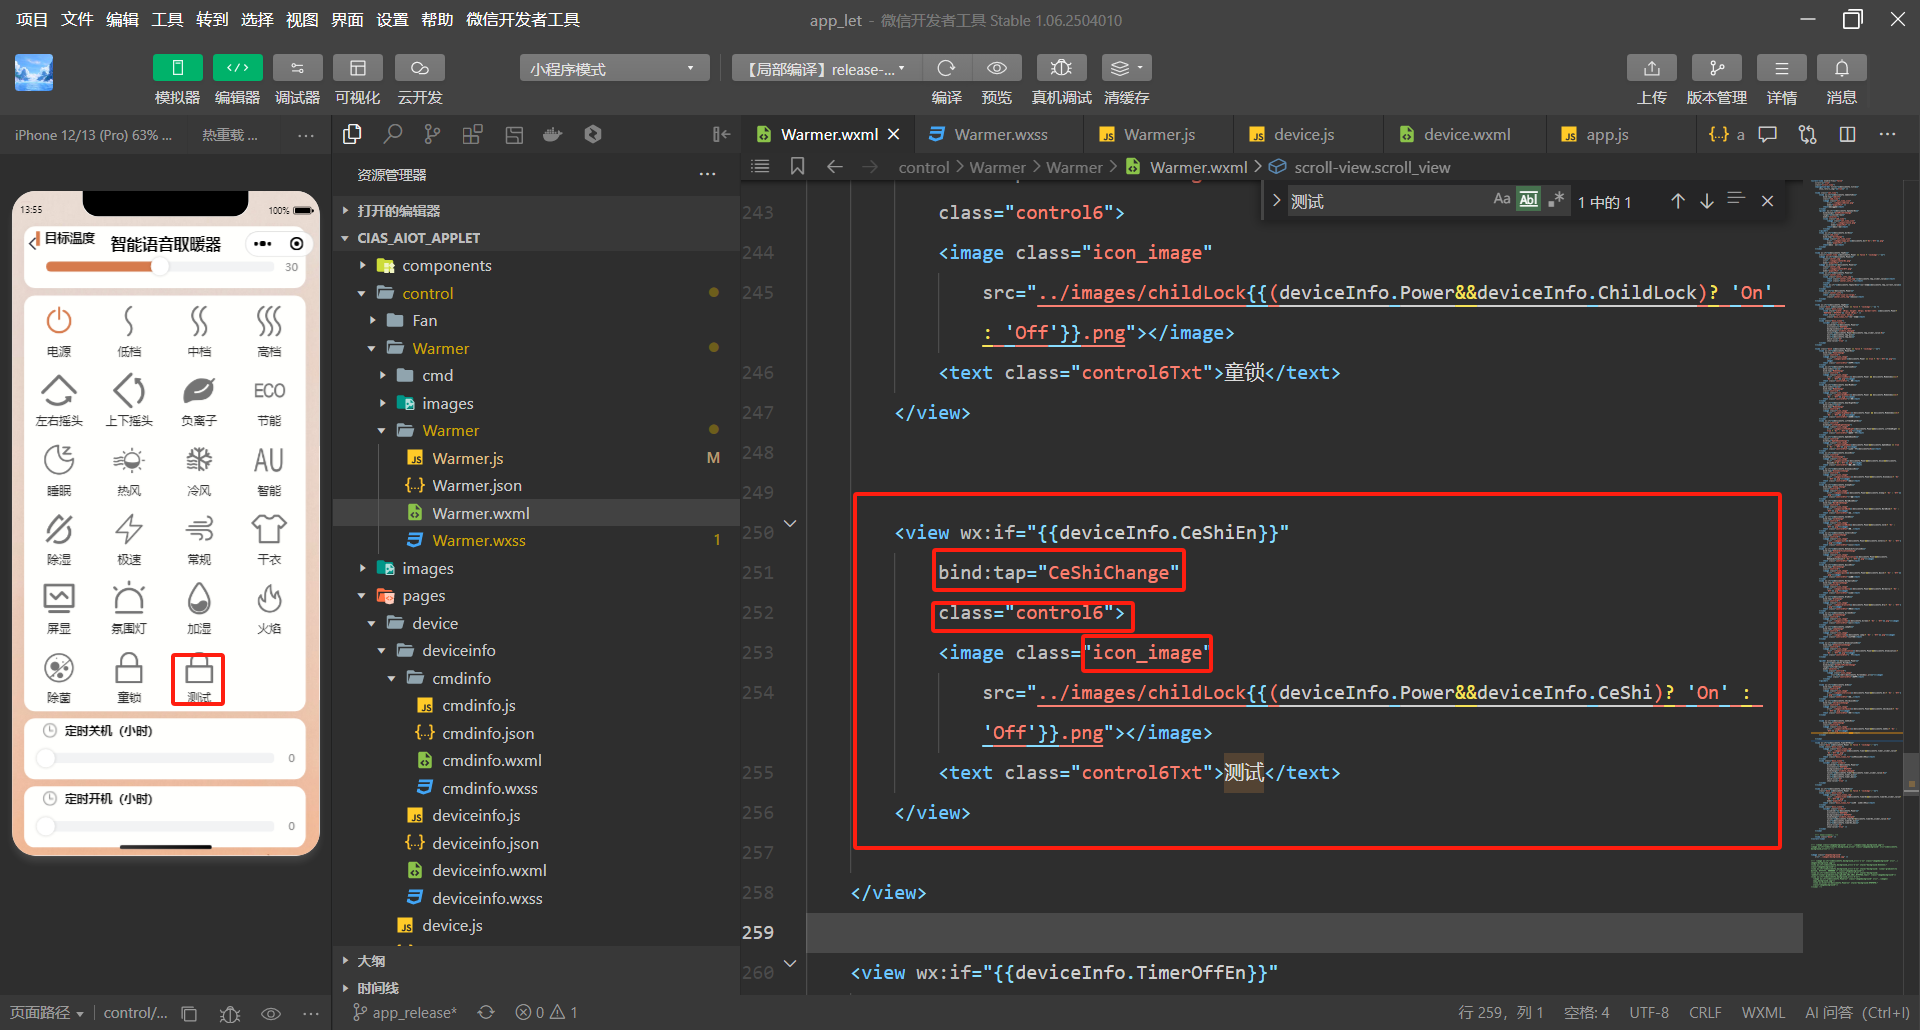The height and width of the screenshot is (1030, 1920).
Task: Open the 工具 menu
Action: tap(167, 19)
